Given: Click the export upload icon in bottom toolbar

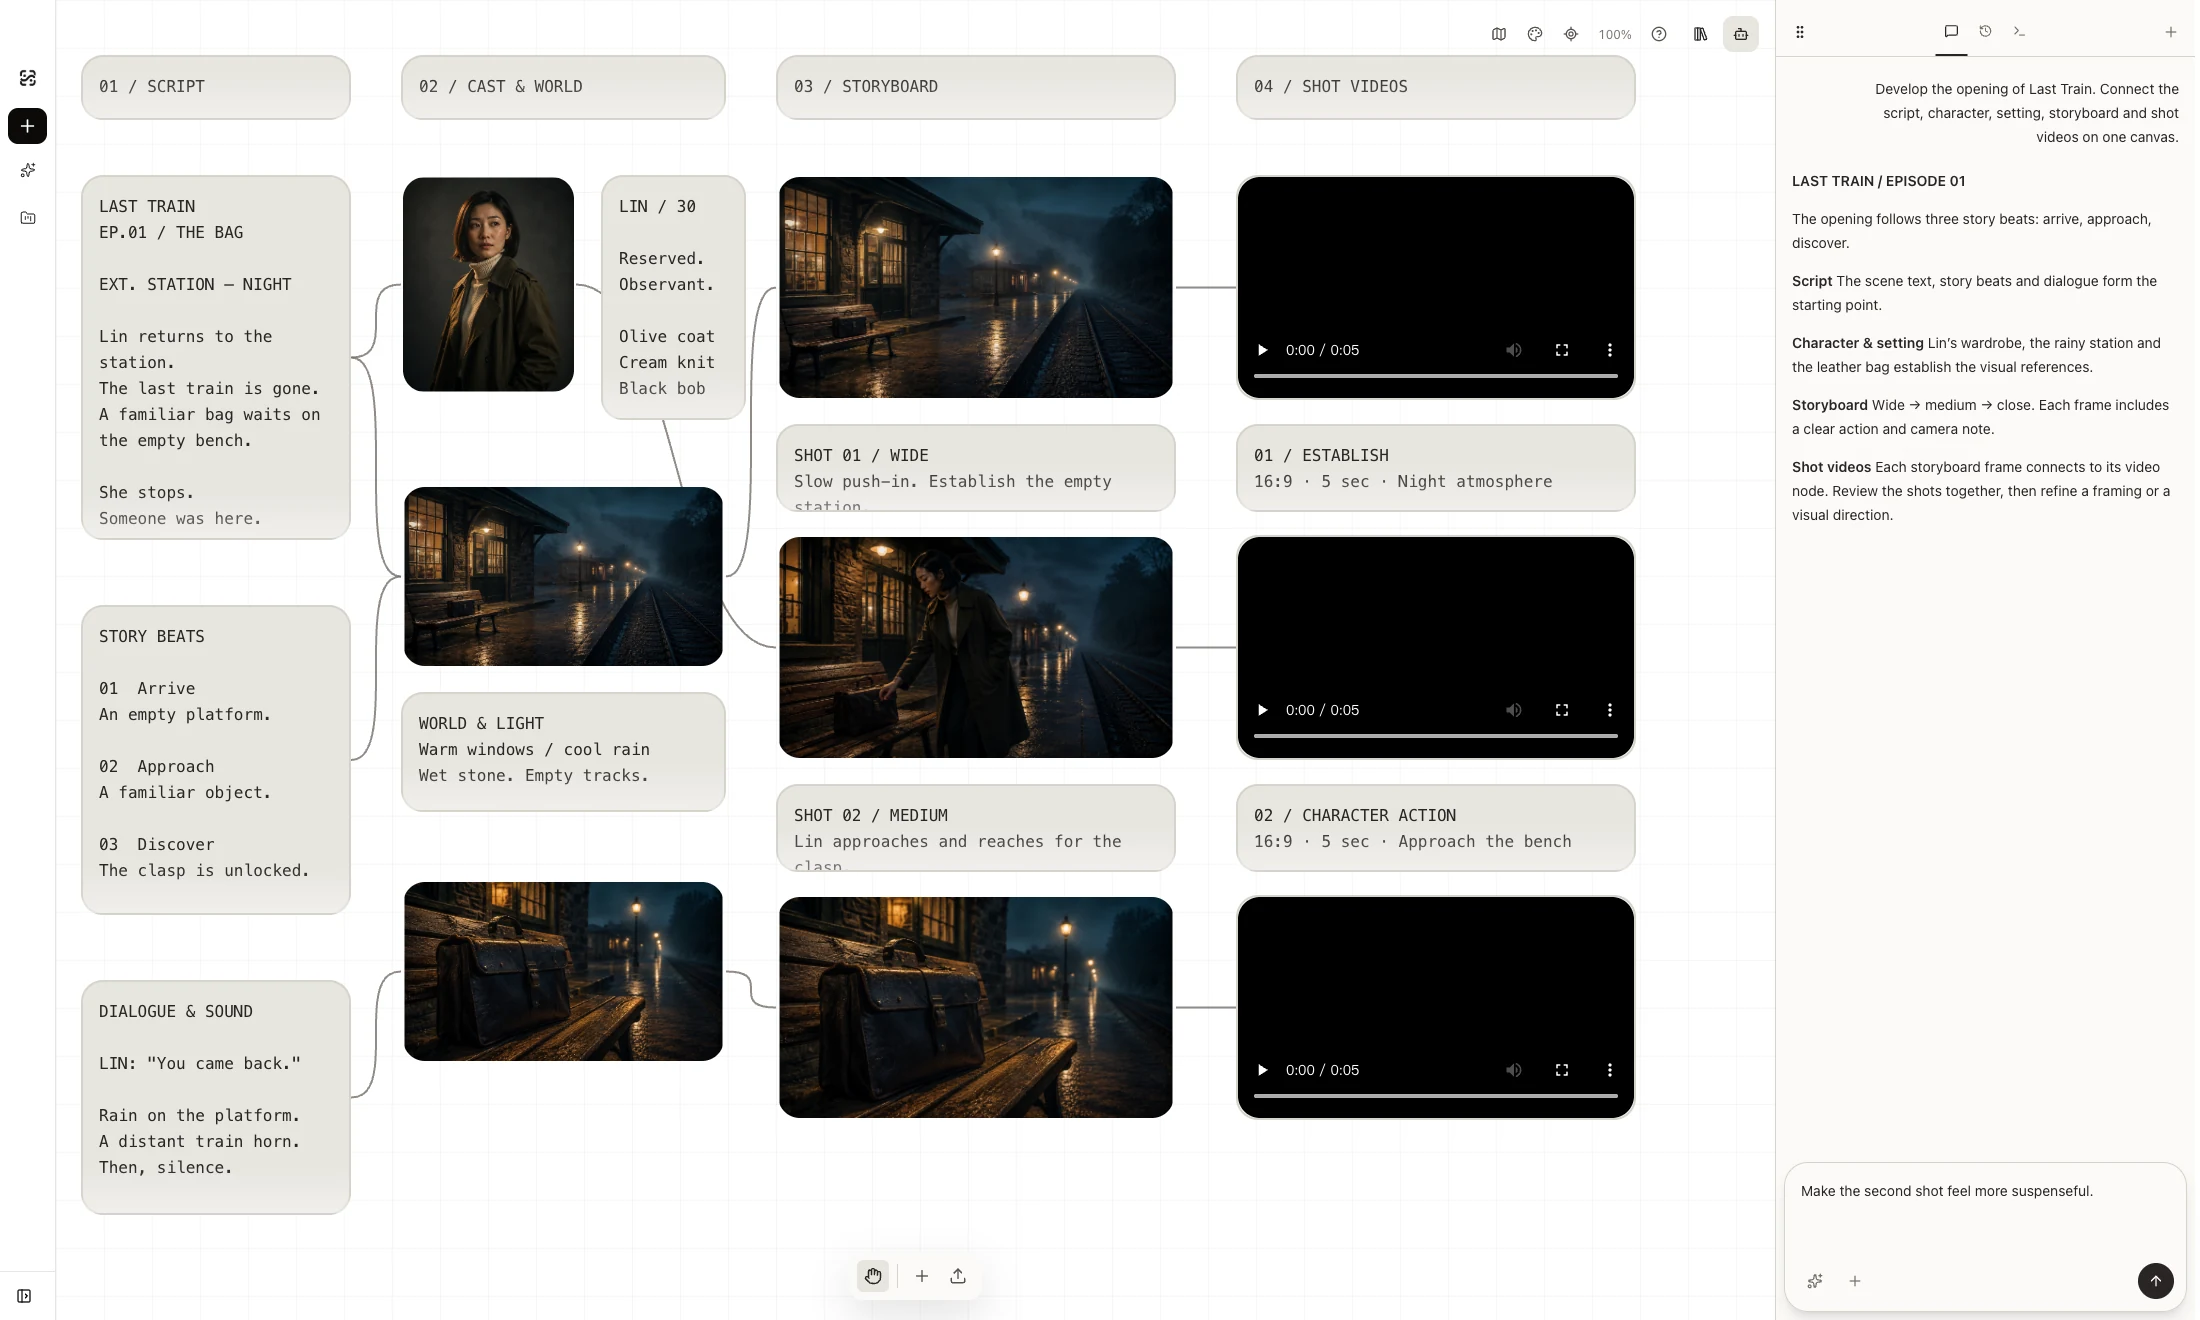Looking at the screenshot, I should pyautogui.click(x=958, y=1276).
